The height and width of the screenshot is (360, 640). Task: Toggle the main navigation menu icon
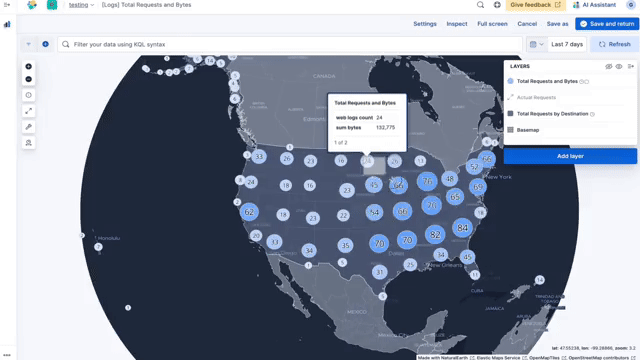[7, 5]
